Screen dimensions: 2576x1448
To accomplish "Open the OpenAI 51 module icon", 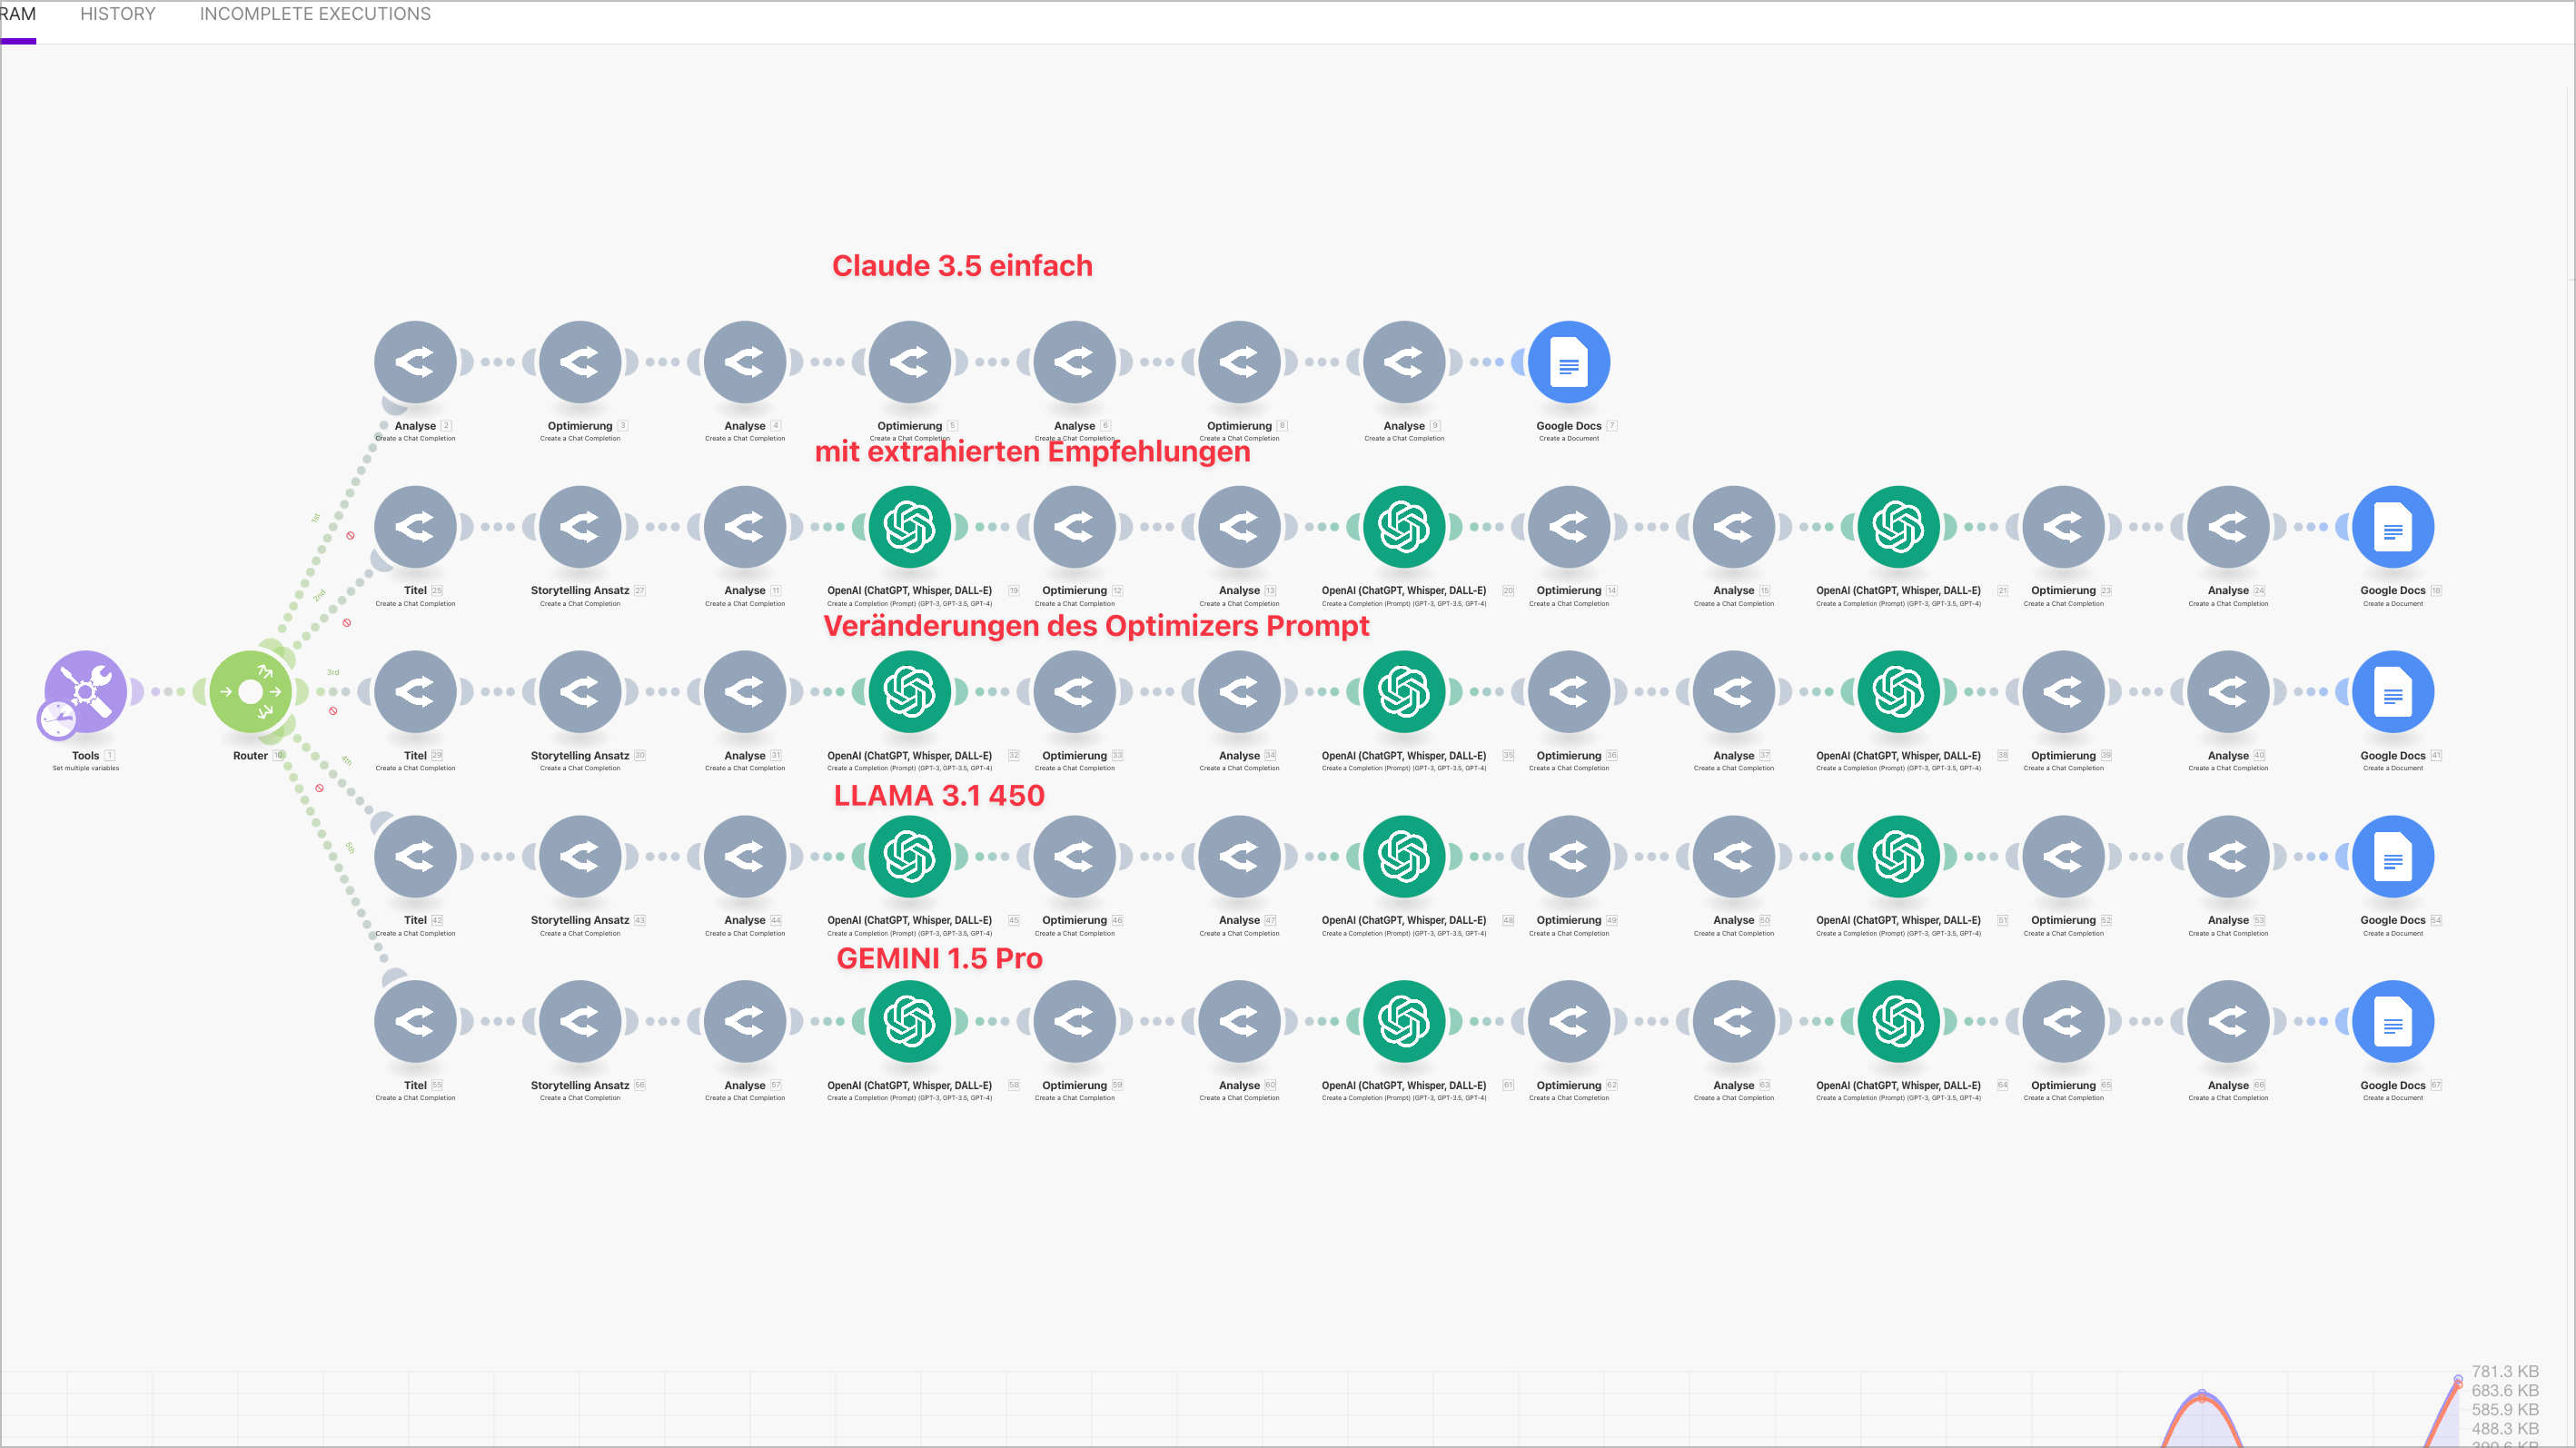I will (x=1899, y=857).
